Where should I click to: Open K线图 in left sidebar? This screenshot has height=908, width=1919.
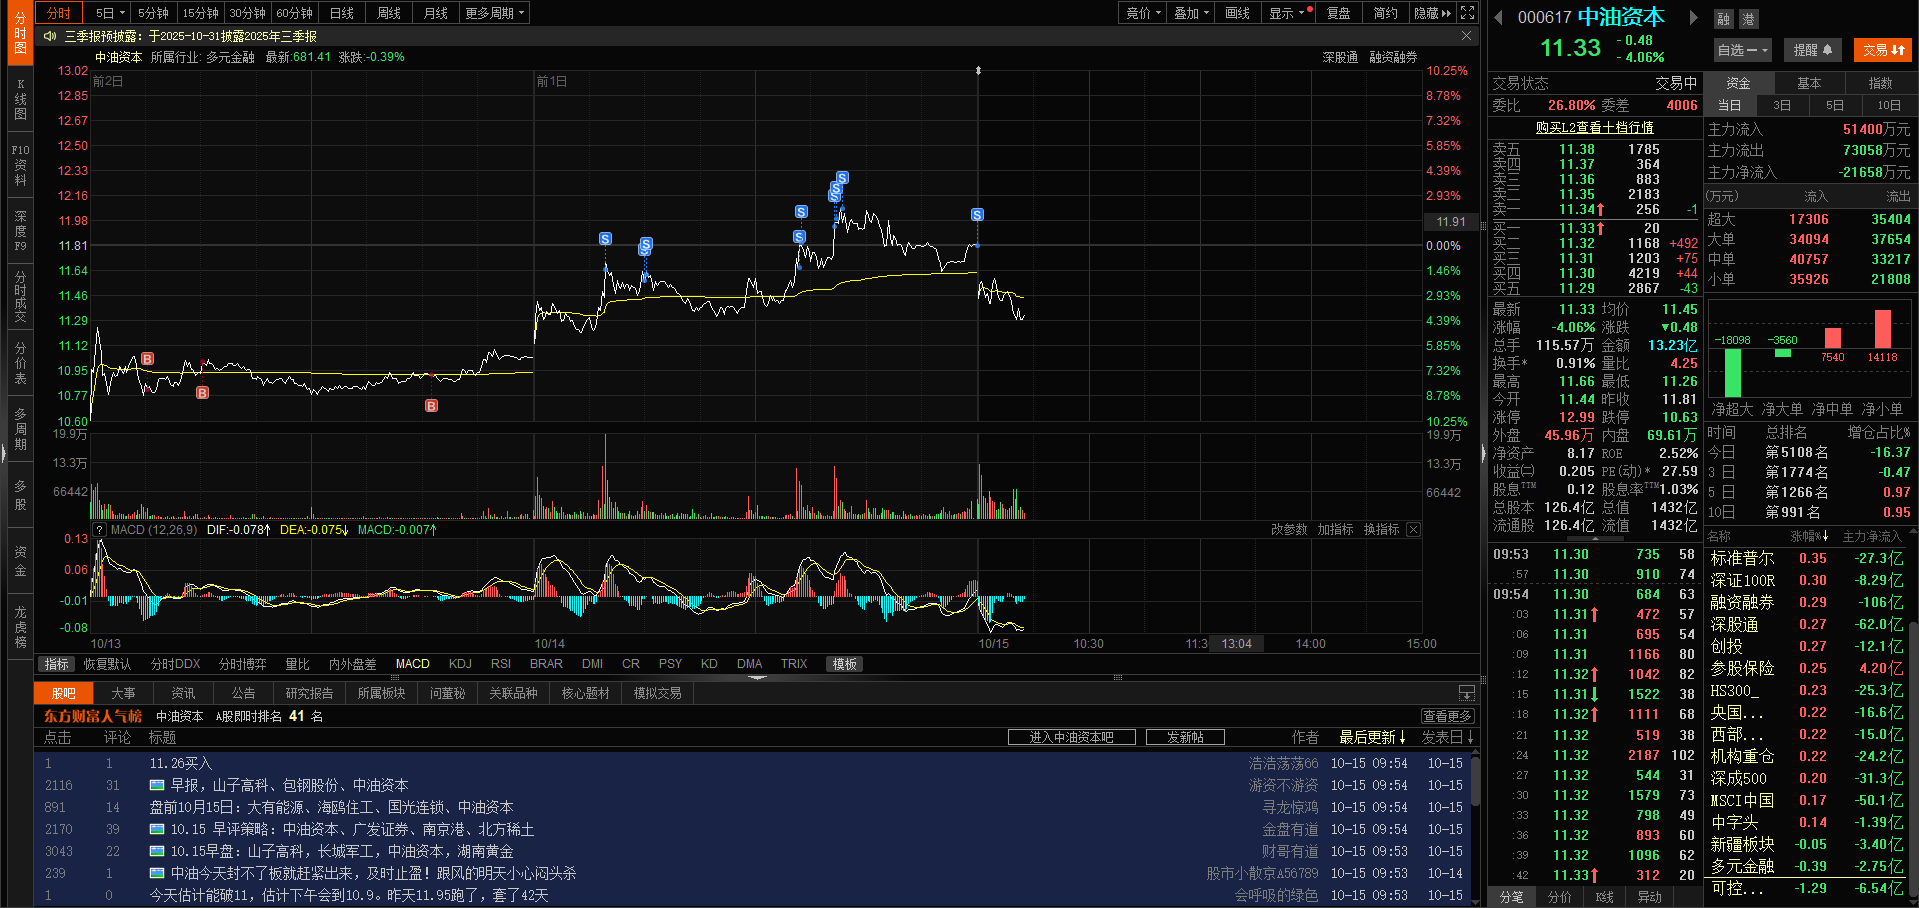(20, 99)
